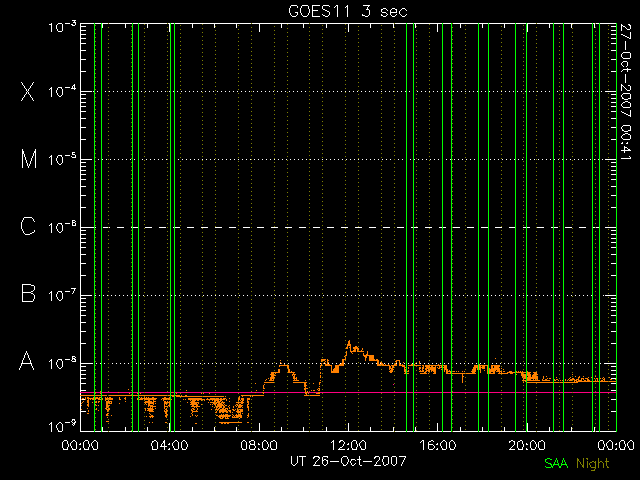Click the 20:00 x-axis time label

pos(527,444)
